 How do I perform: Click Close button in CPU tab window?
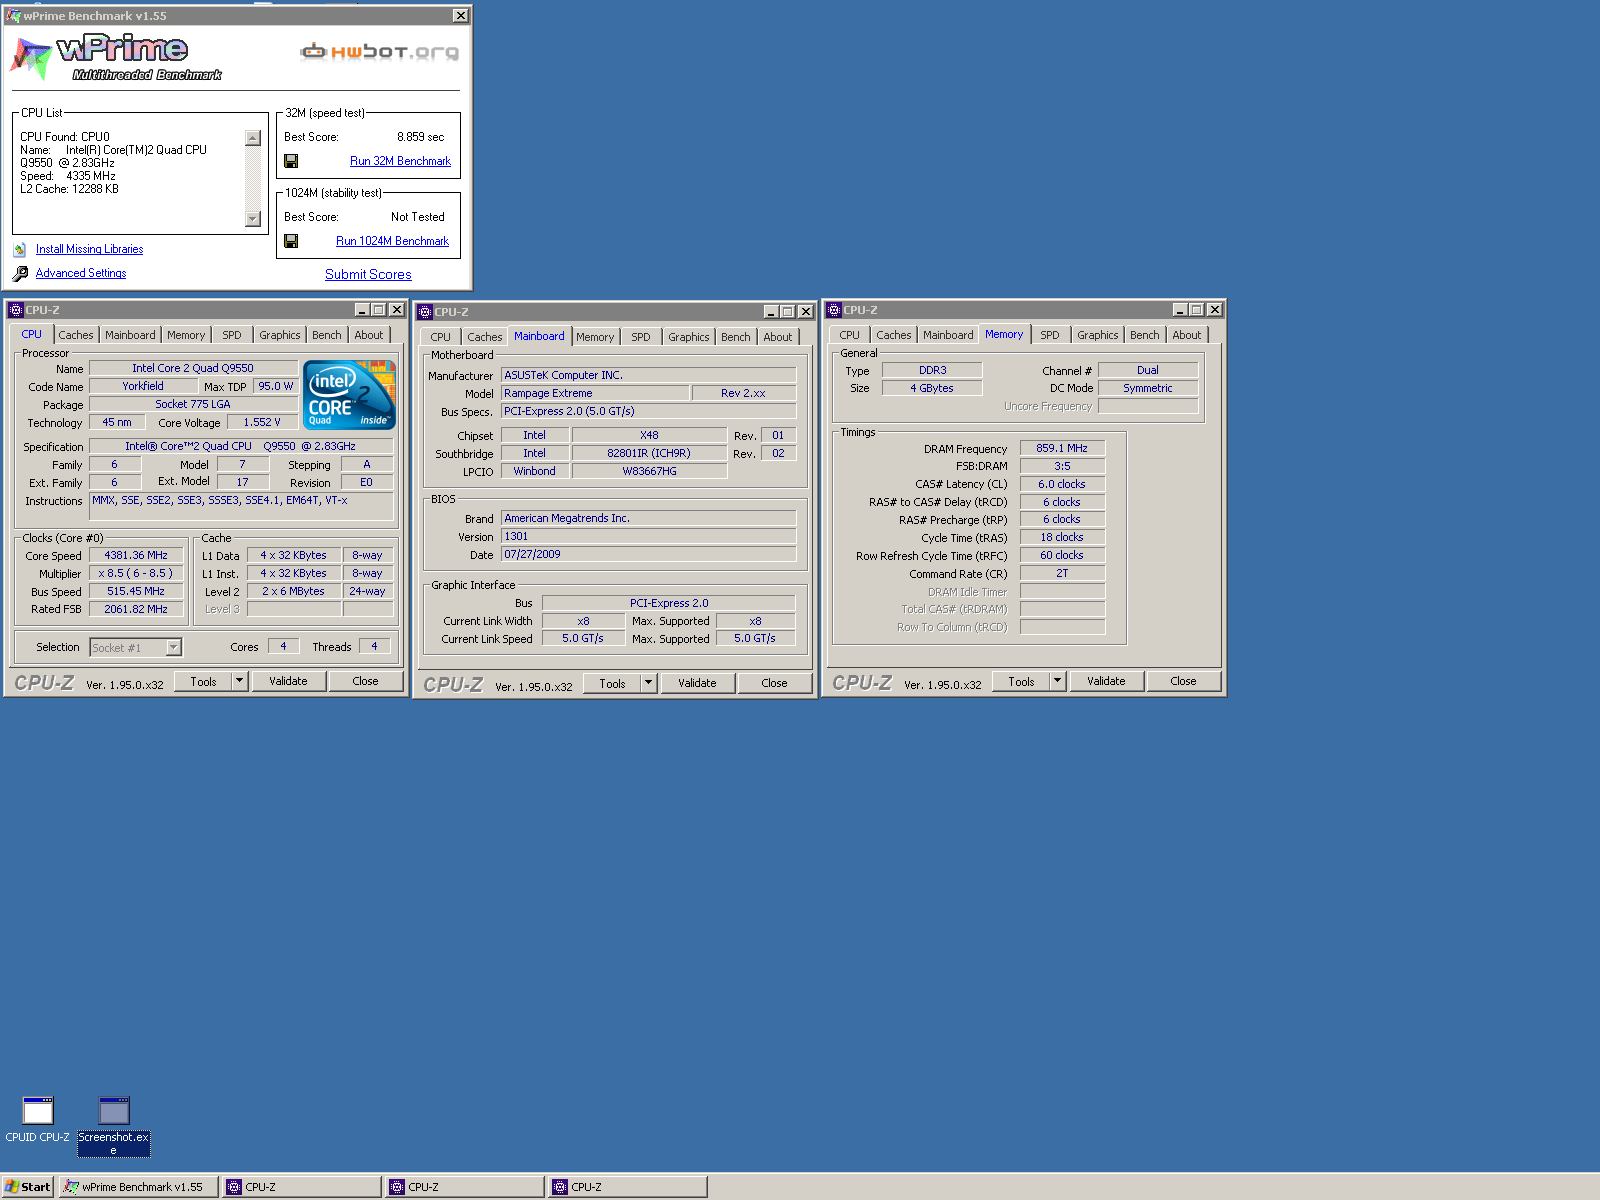(365, 681)
